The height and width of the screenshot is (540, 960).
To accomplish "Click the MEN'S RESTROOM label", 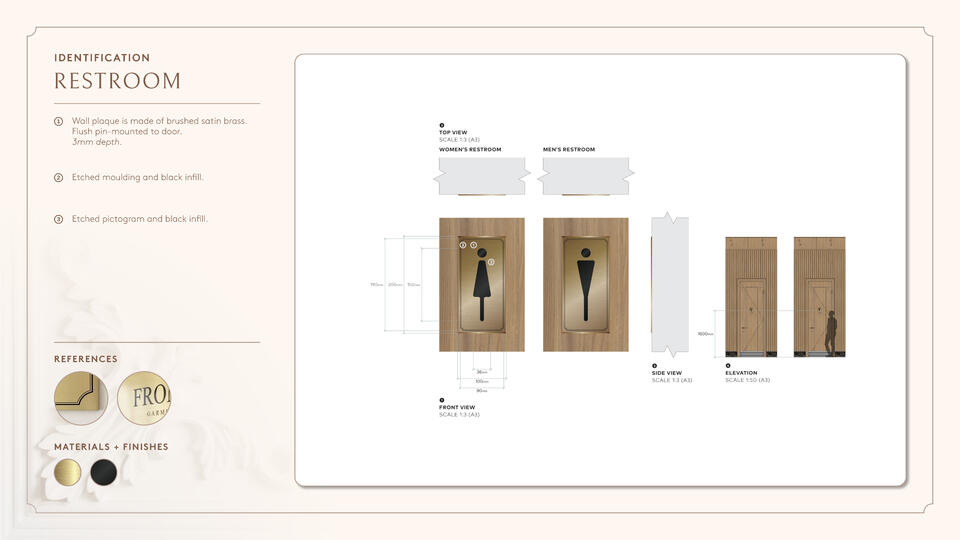I will point(569,150).
